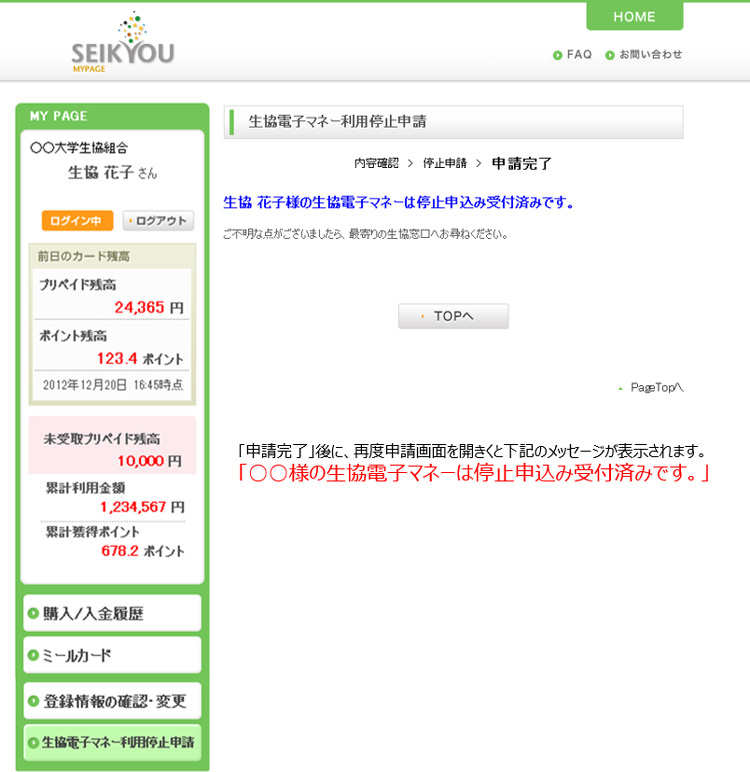The image size is (750, 772).
Task: Click the プリペイド残高 label
Action: tap(78, 285)
